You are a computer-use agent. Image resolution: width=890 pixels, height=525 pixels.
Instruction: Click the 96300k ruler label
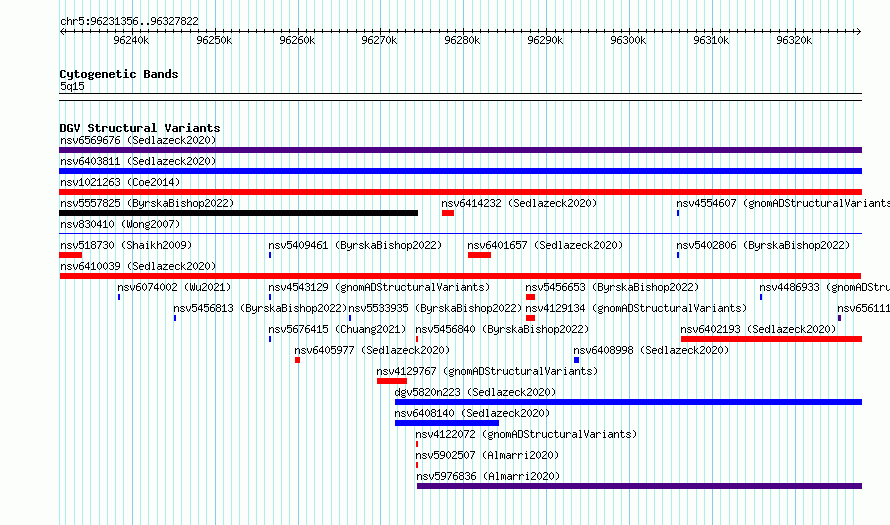coord(628,40)
